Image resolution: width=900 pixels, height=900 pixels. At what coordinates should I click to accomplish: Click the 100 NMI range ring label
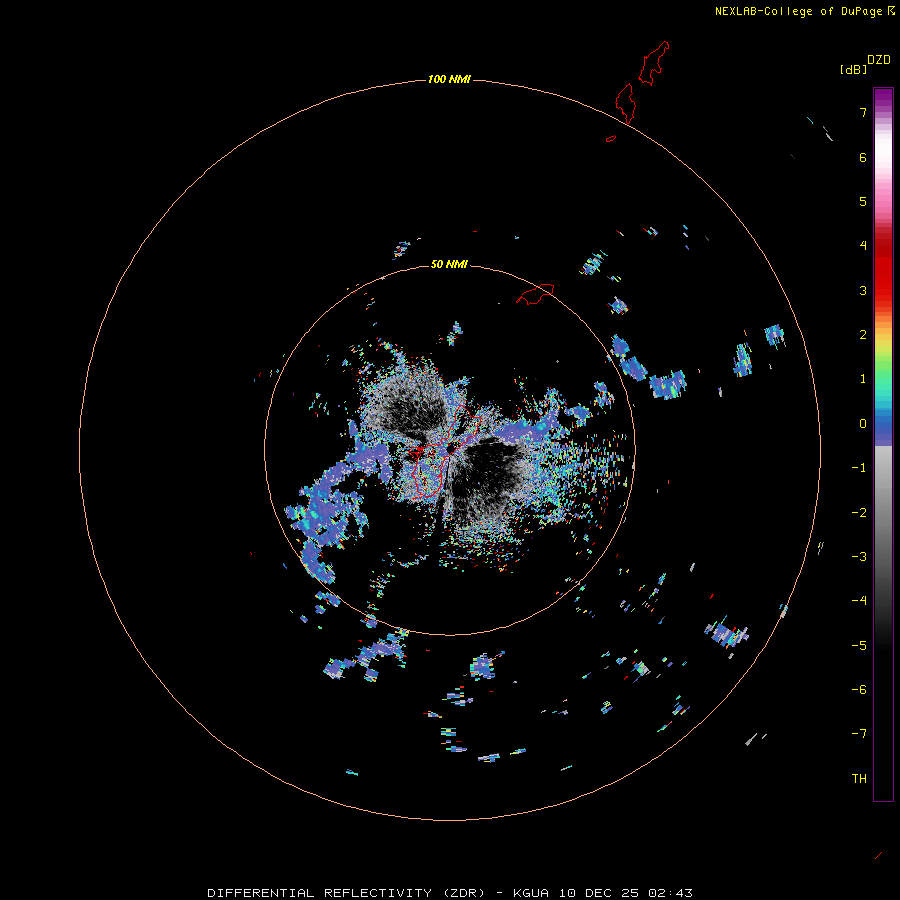pos(449,79)
